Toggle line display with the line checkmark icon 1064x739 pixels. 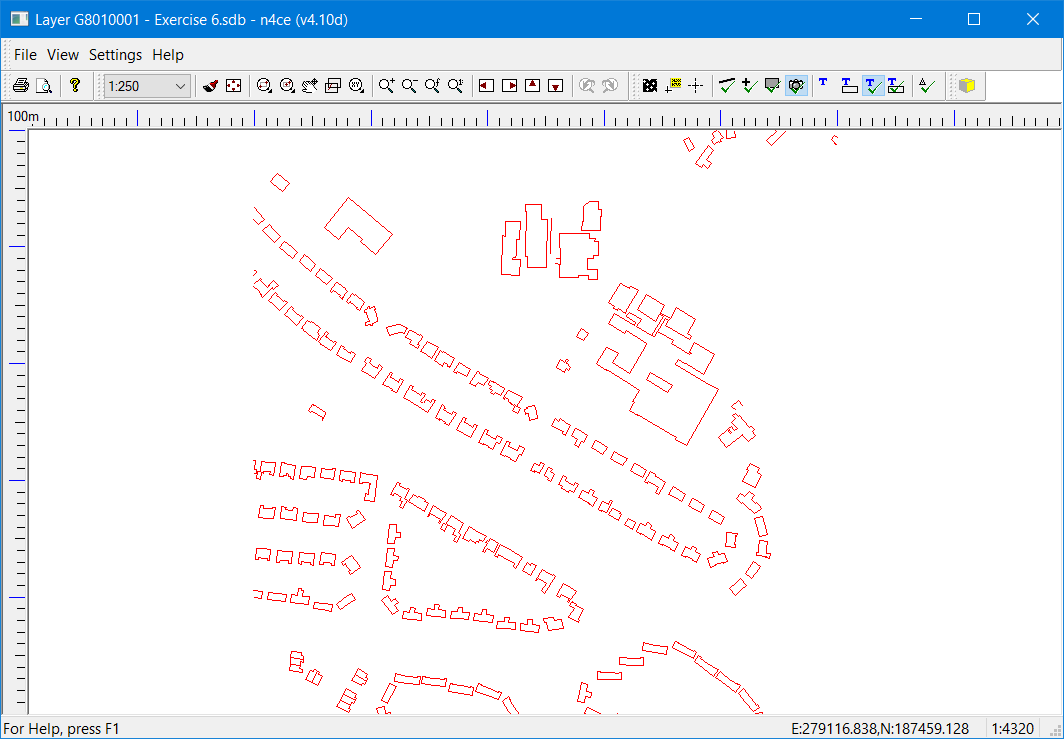click(x=727, y=86)
